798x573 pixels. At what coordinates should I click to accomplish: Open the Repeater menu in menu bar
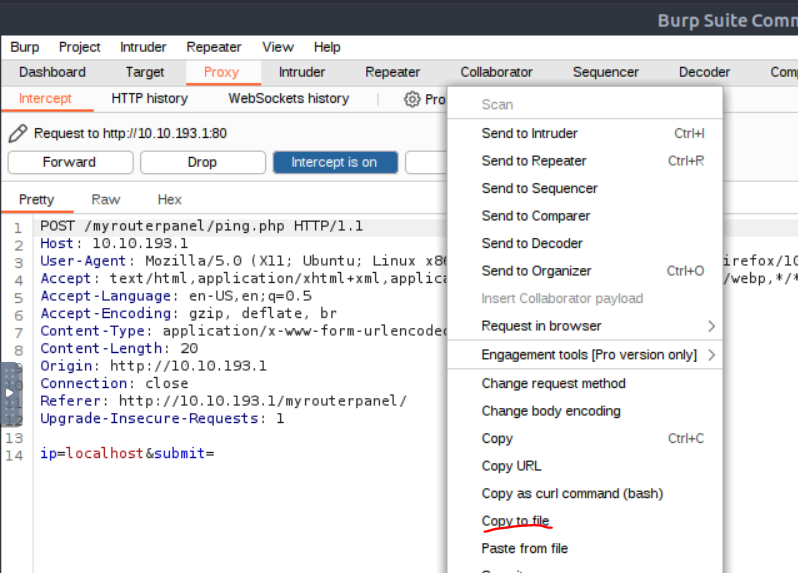[x=214, y=47]
